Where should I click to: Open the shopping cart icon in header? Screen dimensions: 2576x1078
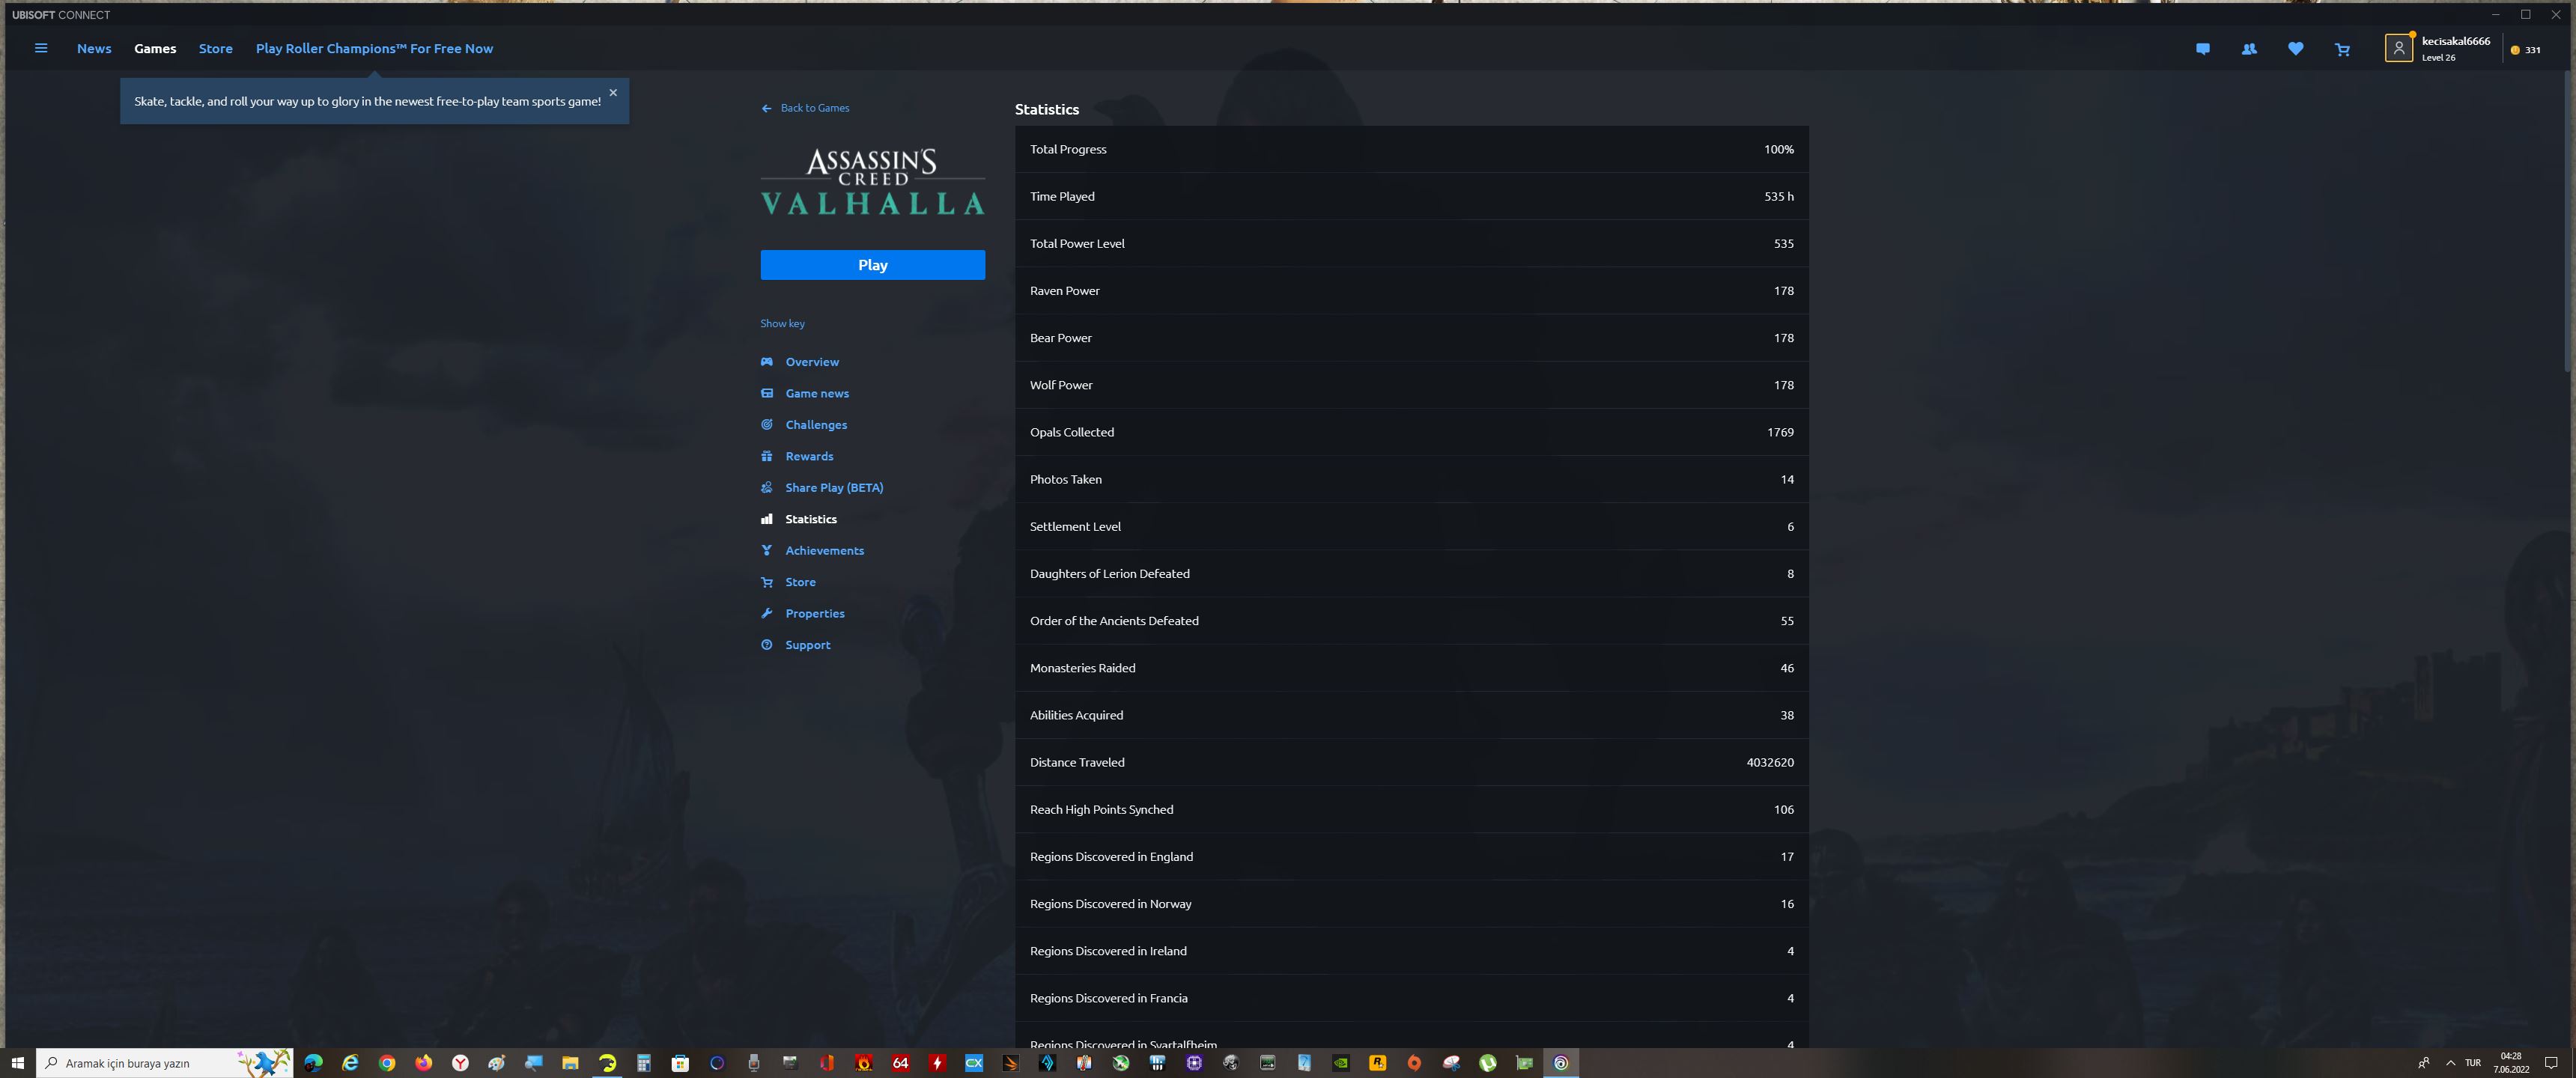click(2342, 49)
